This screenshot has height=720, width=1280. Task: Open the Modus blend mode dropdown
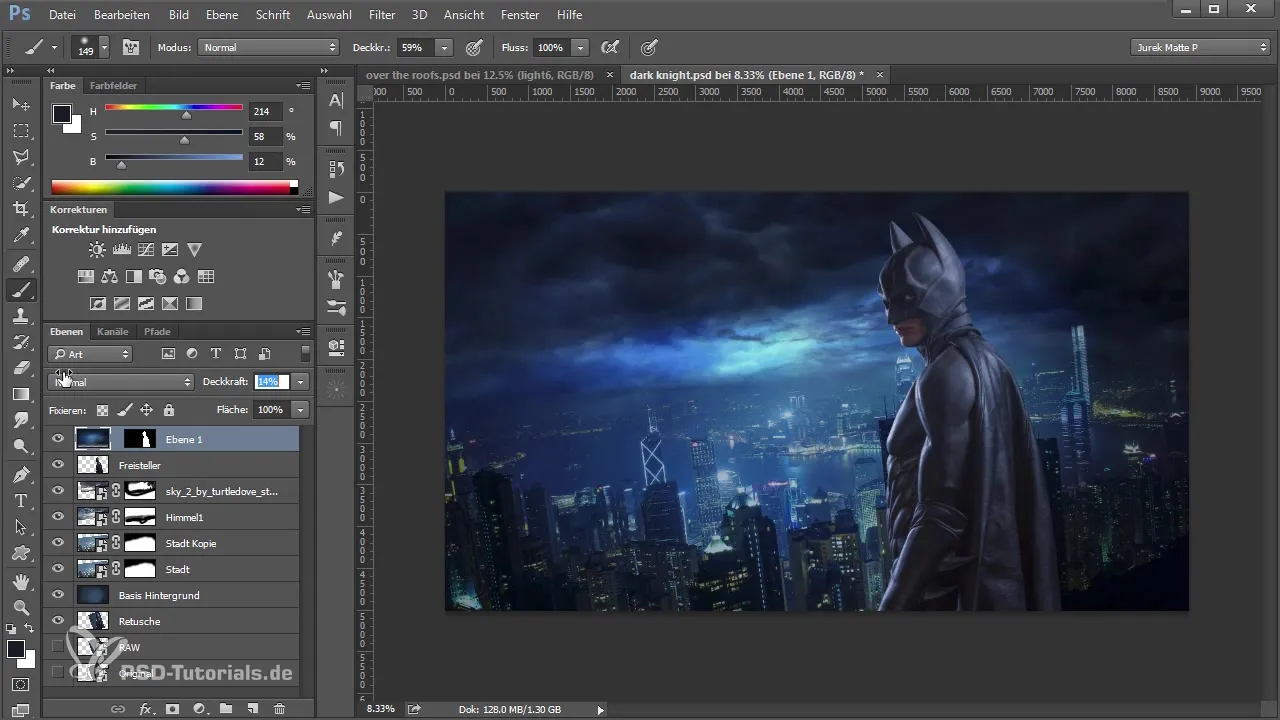269,47
